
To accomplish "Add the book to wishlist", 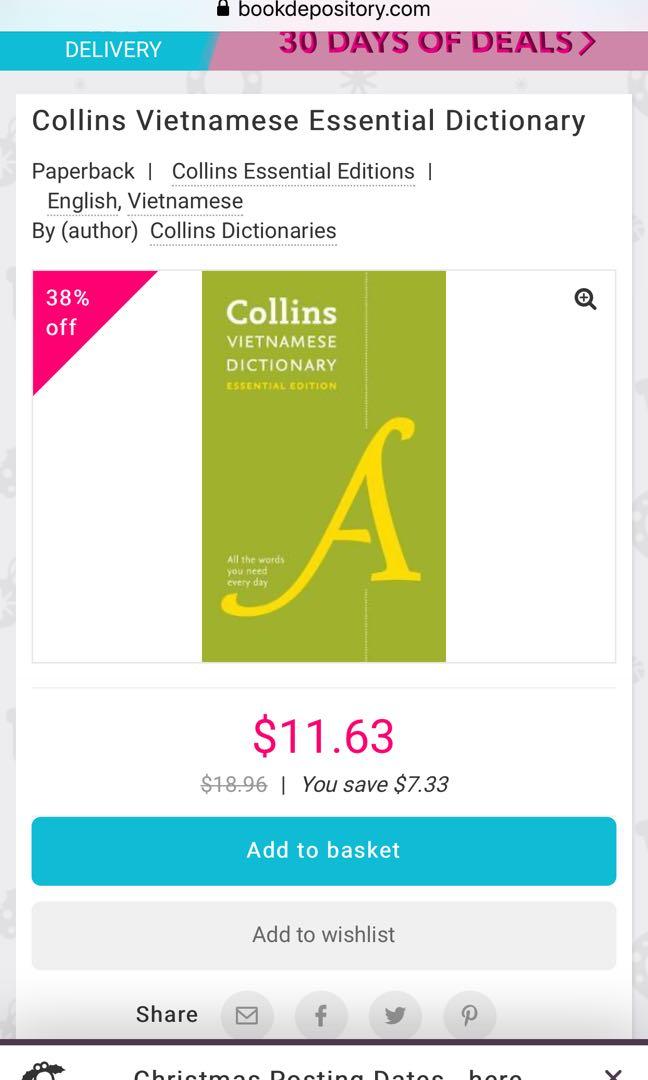I will pyautogui.click(x=324, y=934).
